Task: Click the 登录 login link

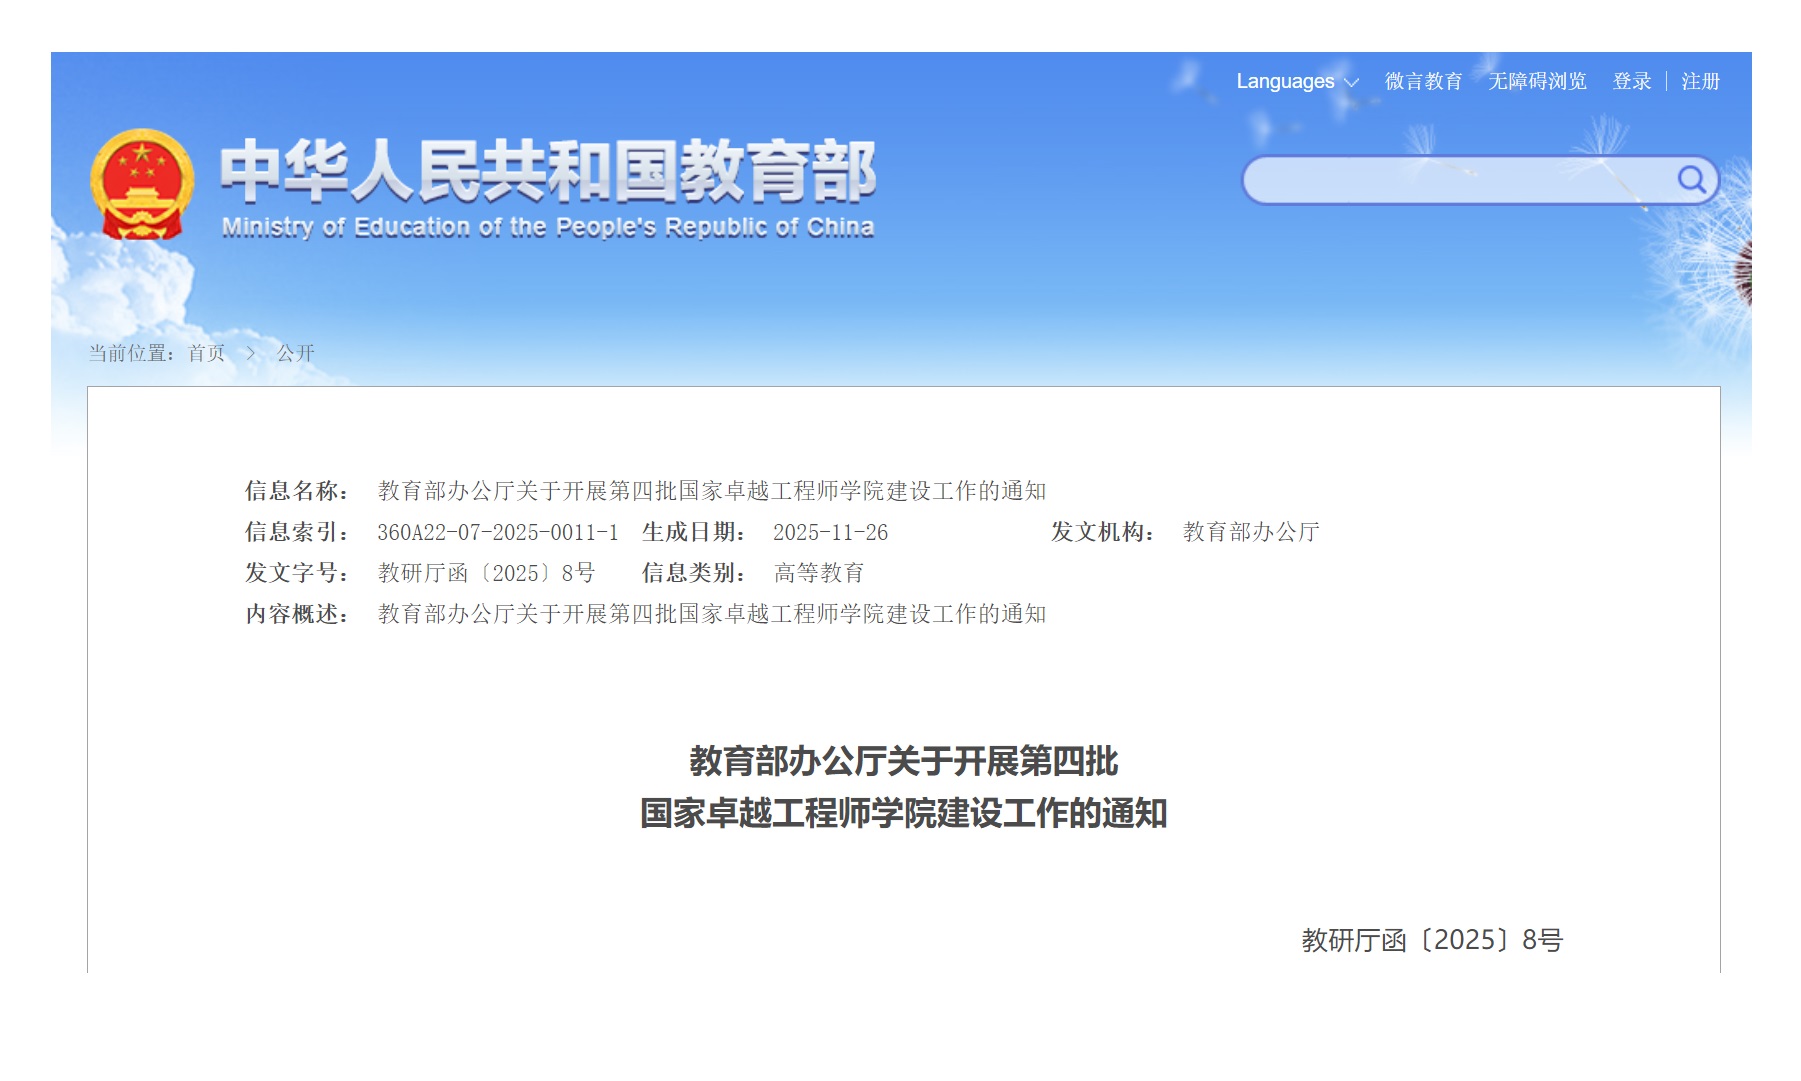Action: 1631,82
